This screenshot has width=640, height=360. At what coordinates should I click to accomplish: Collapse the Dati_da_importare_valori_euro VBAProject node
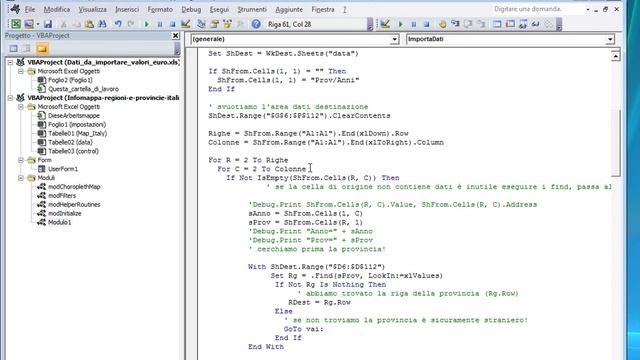(x=11, y=62)
